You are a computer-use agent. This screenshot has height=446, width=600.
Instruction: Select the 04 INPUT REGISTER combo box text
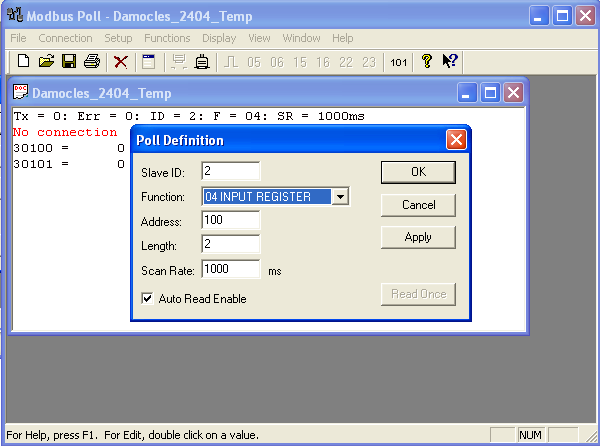pos(267,197)
